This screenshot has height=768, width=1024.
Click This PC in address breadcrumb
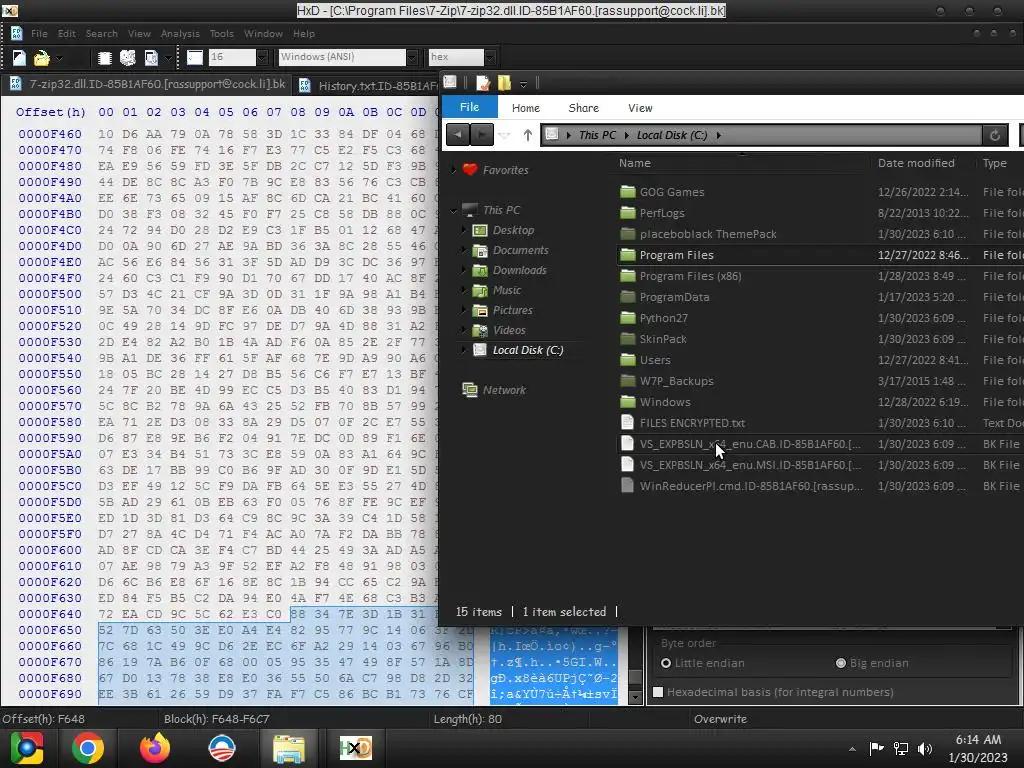click(597, 135)
